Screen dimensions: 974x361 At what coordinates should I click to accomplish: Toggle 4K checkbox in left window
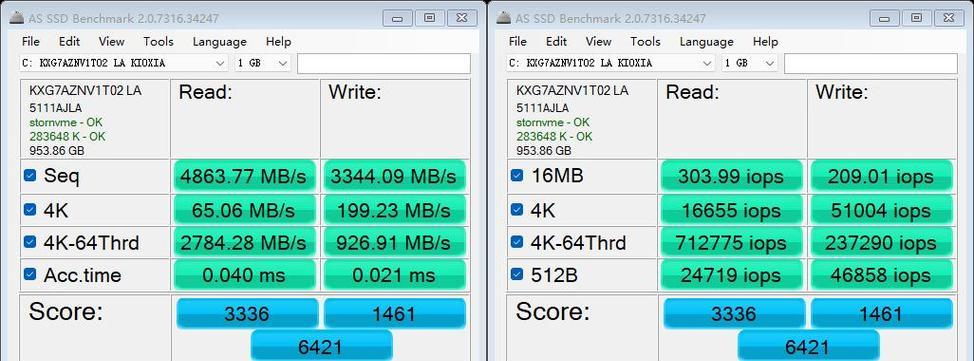click(x=30, y=209)
